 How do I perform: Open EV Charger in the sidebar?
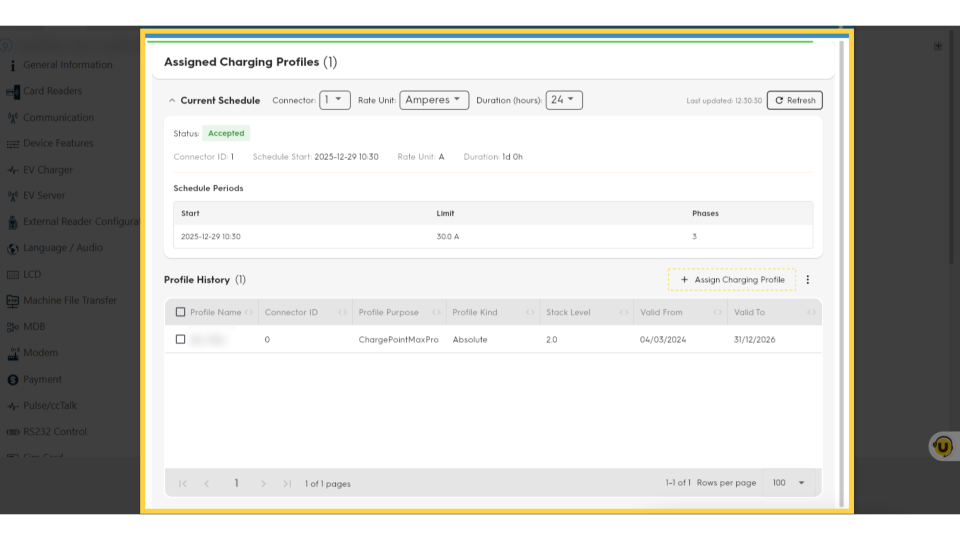(x=48, y=170)
